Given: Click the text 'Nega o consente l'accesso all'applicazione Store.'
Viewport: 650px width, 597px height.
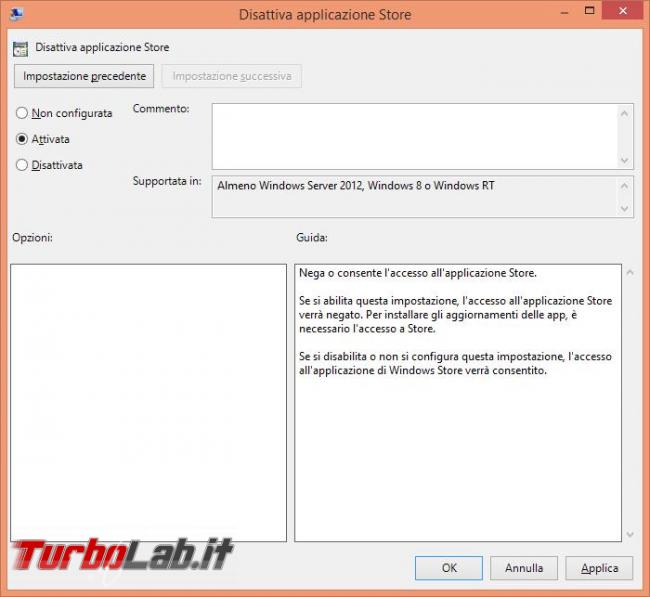Looking at the screenshot, I should 417,273.
